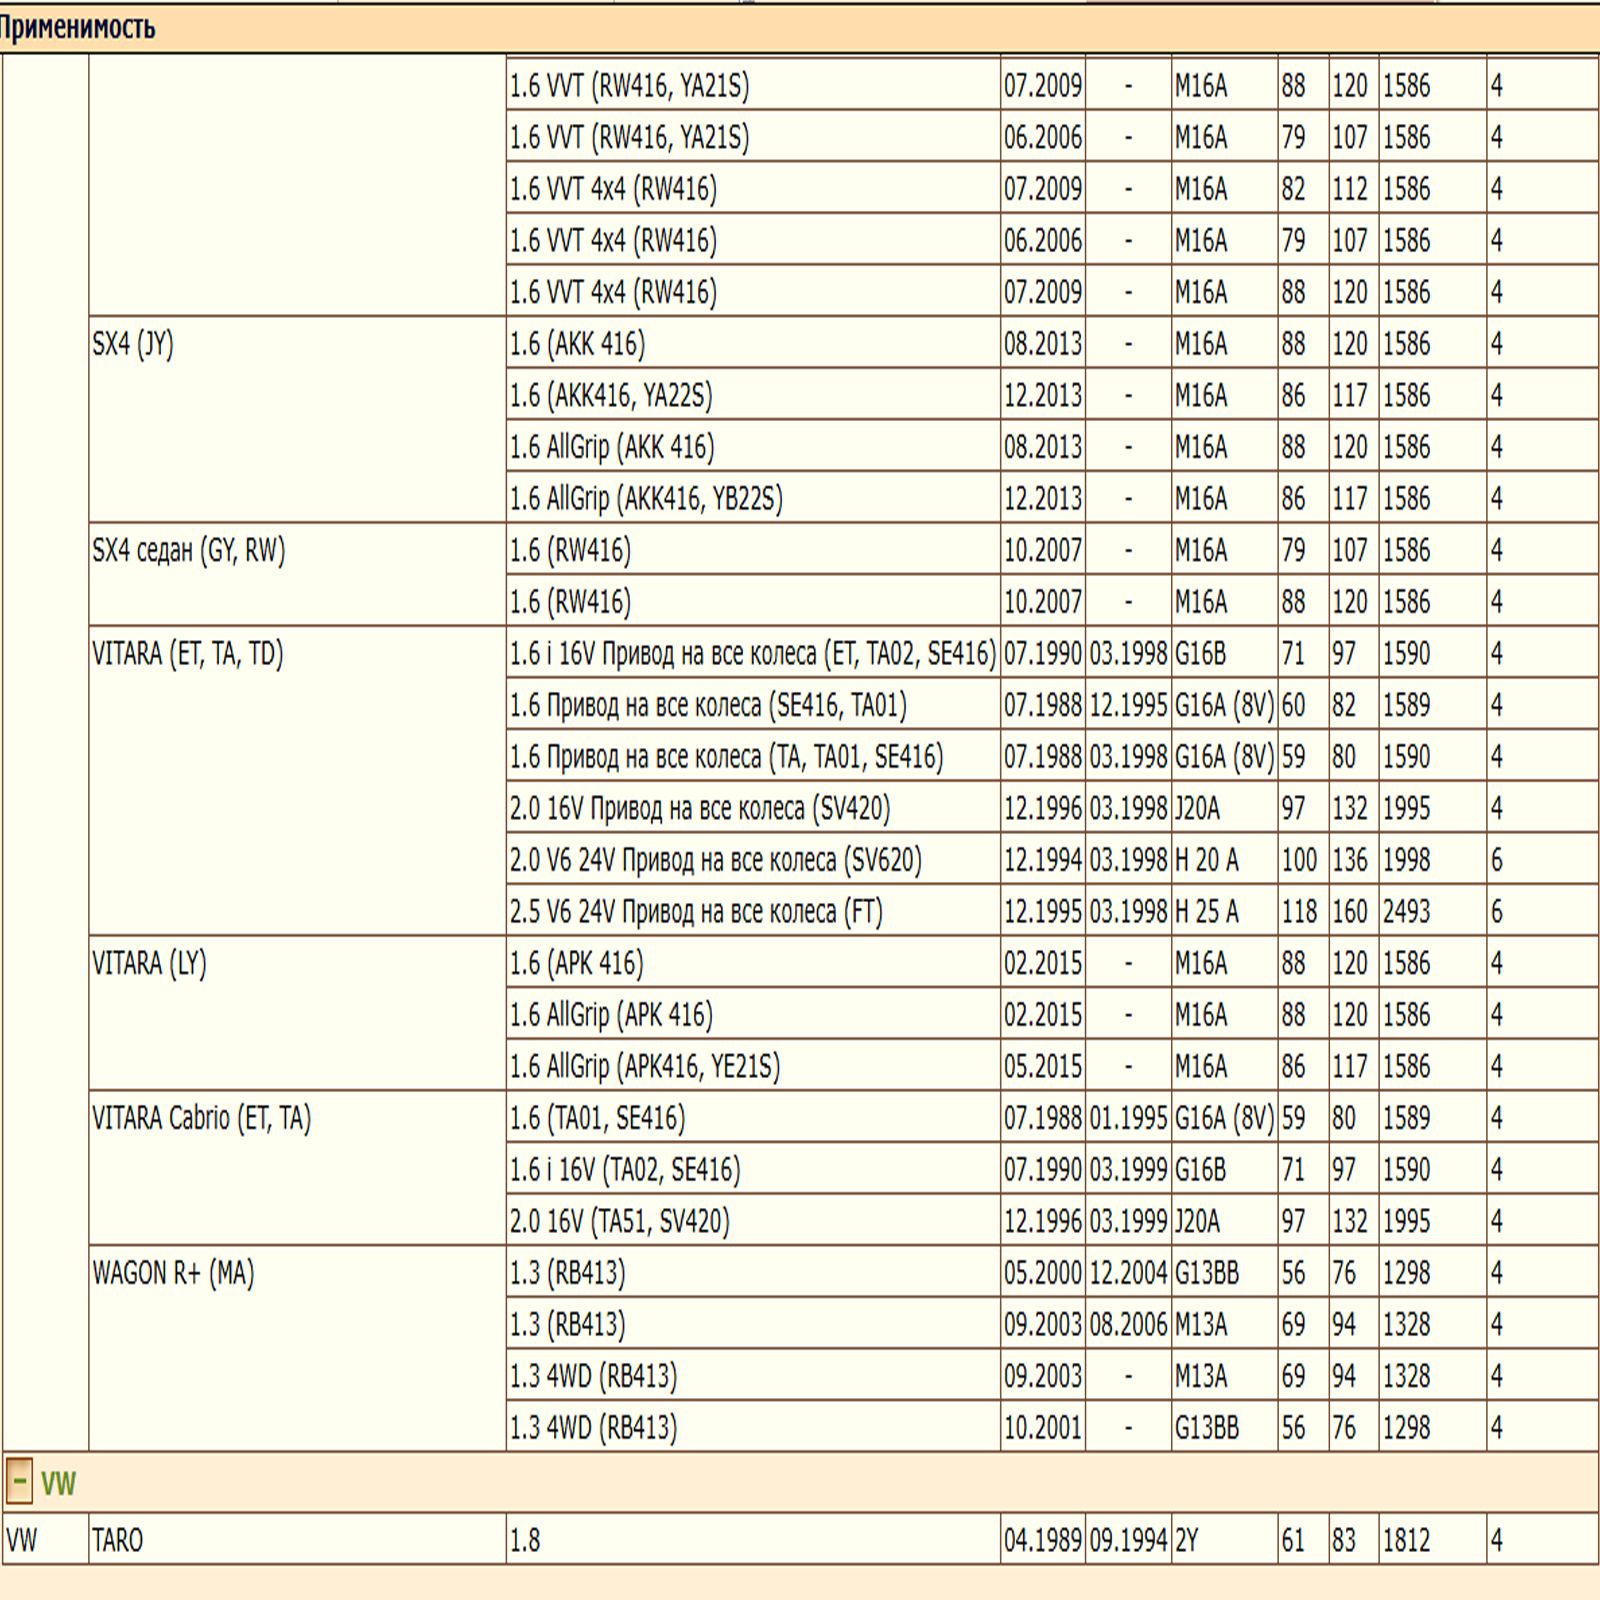
Task: Select the 1.6 AllGrip (AKK416, YB22S) row
Action: click(x=646, y=499)
